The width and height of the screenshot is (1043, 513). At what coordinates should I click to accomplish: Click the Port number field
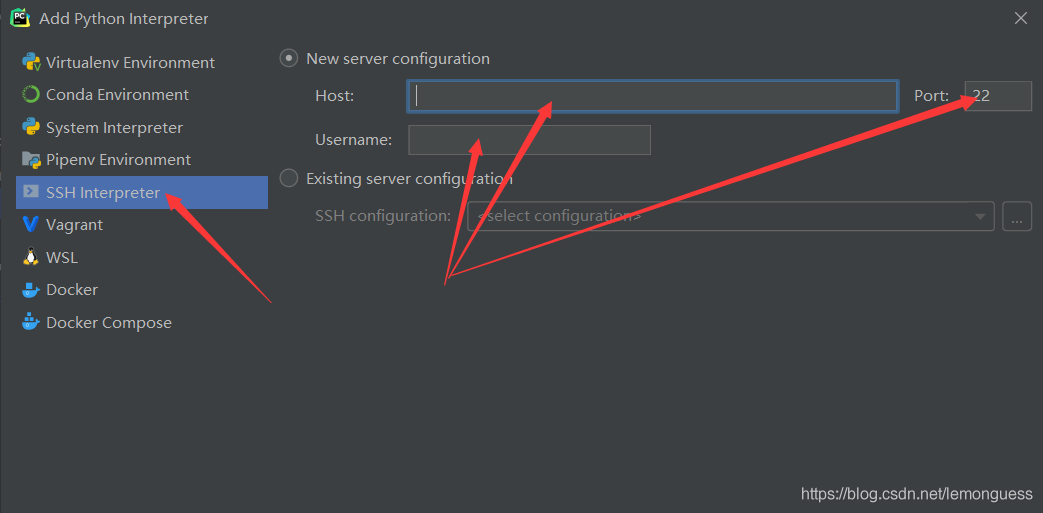point(998,96)
